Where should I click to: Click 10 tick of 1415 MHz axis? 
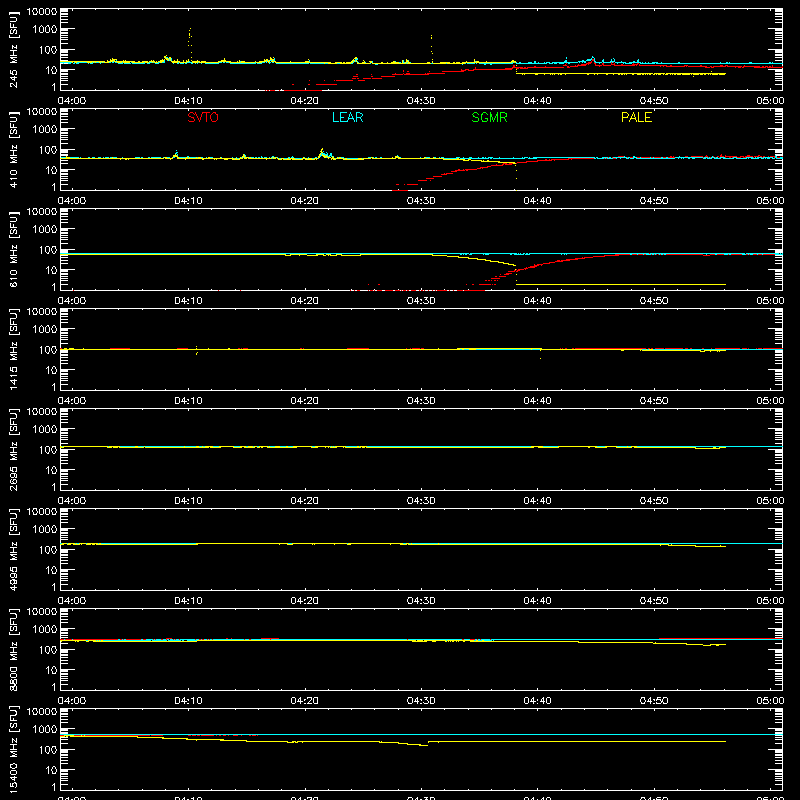click(x=51, y=370)
